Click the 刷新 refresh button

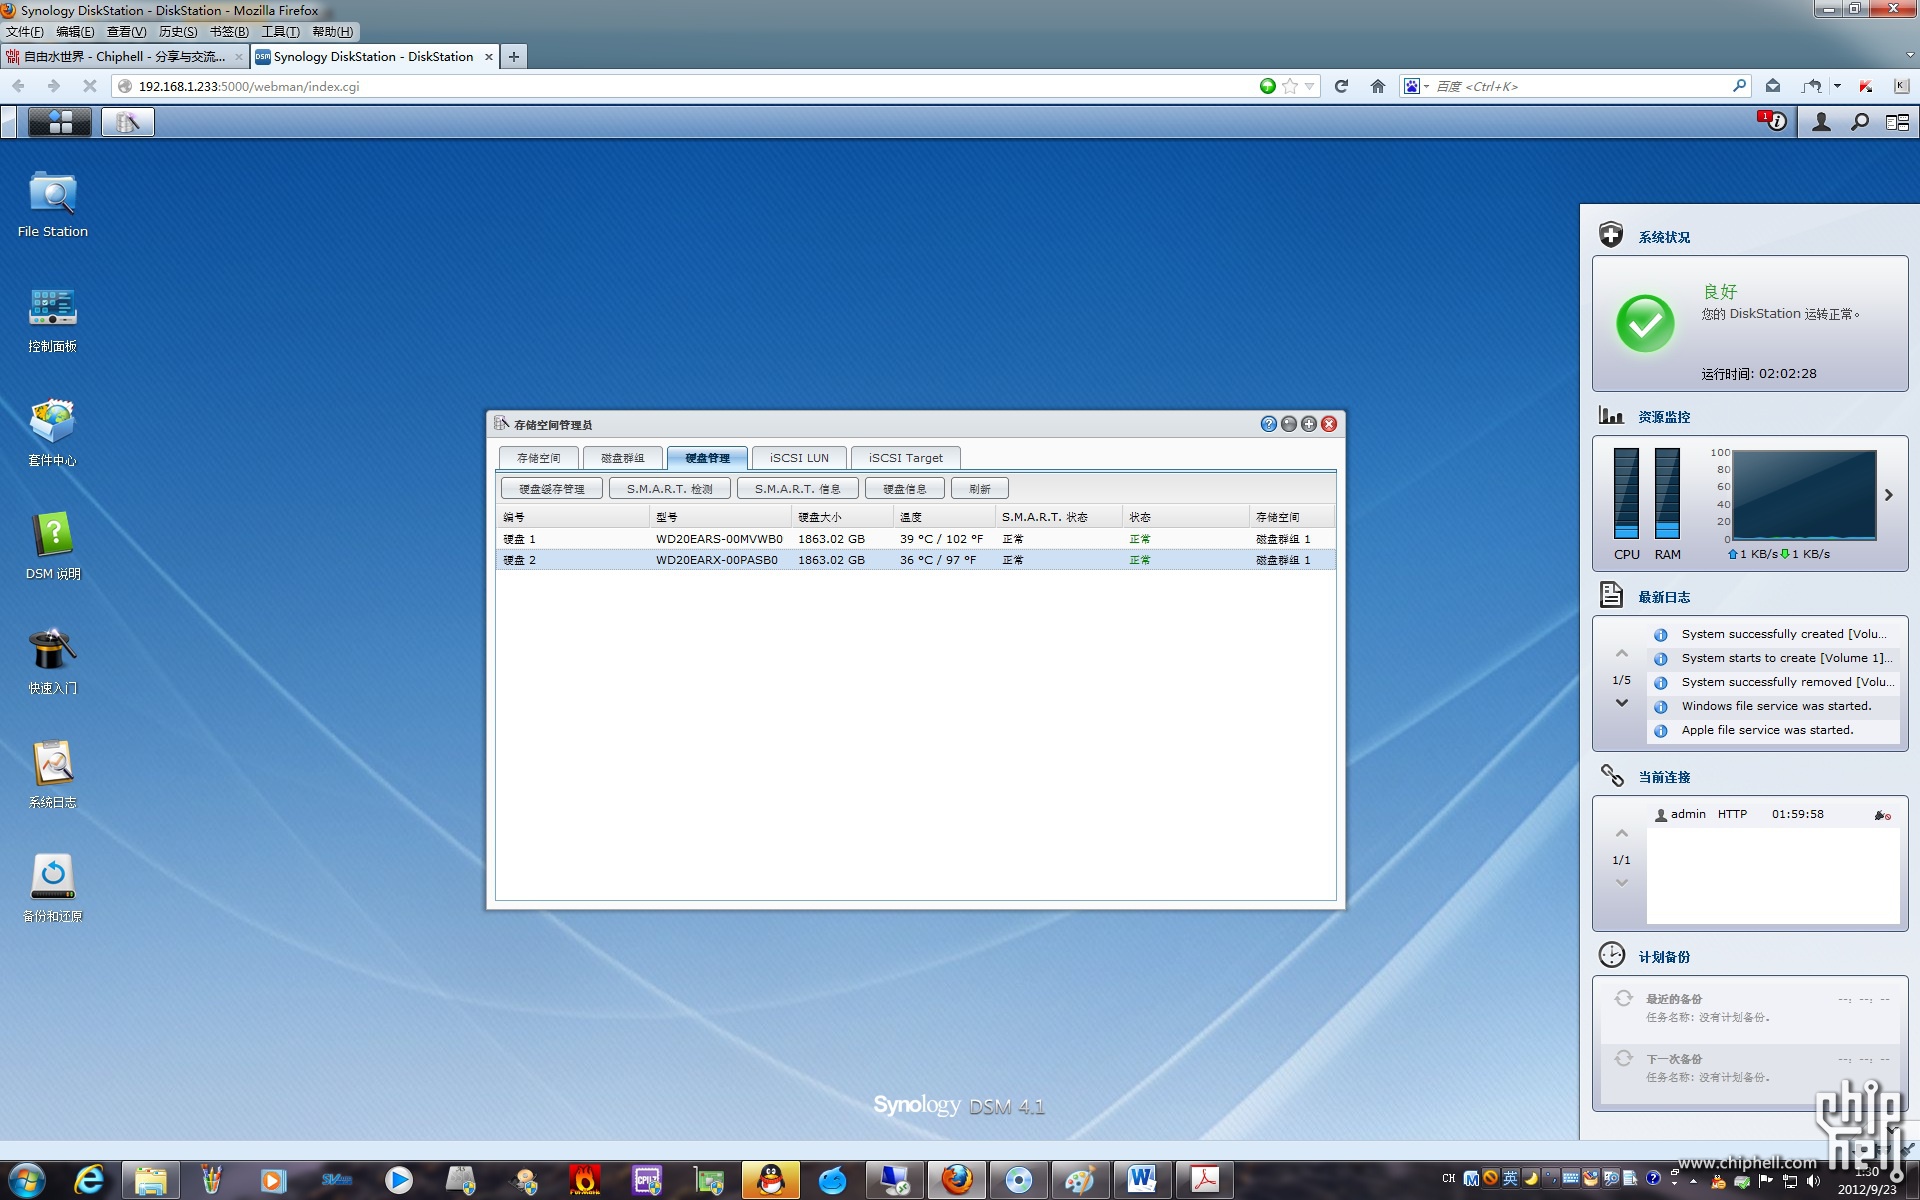click(x=980, y=489)
